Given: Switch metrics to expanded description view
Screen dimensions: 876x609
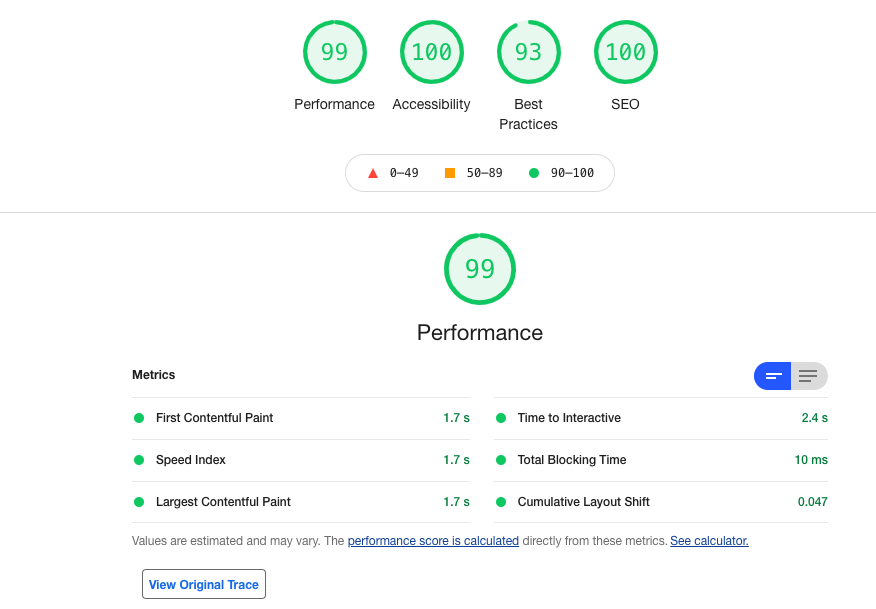Looking at the screenshot, I should click(x=809, y=376).
